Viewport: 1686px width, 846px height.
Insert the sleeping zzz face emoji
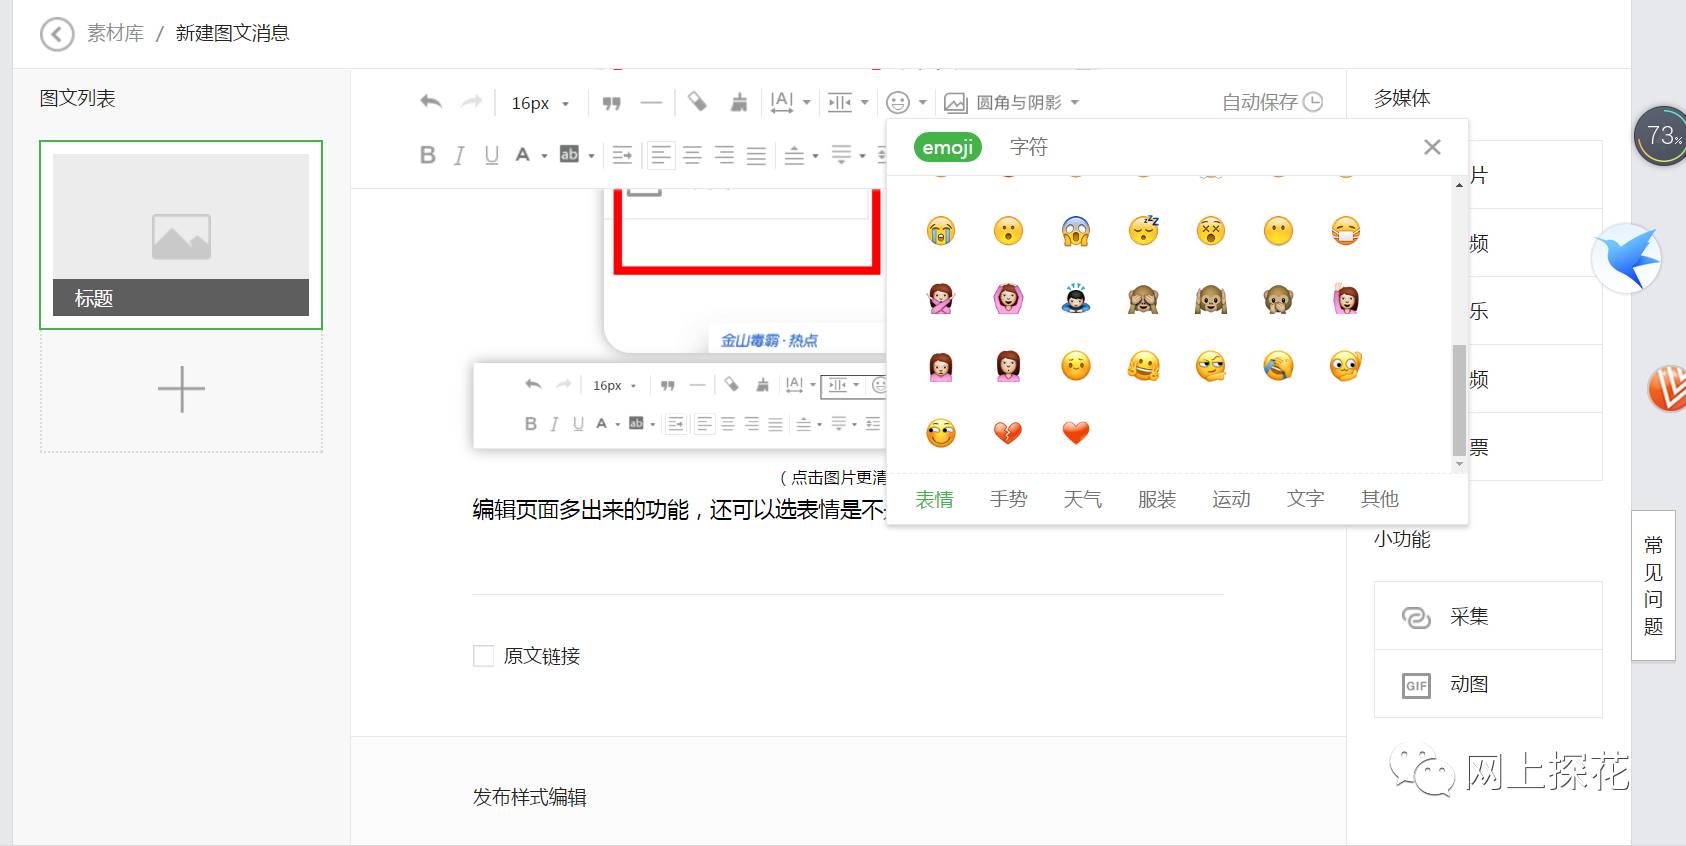point(1144,231)
